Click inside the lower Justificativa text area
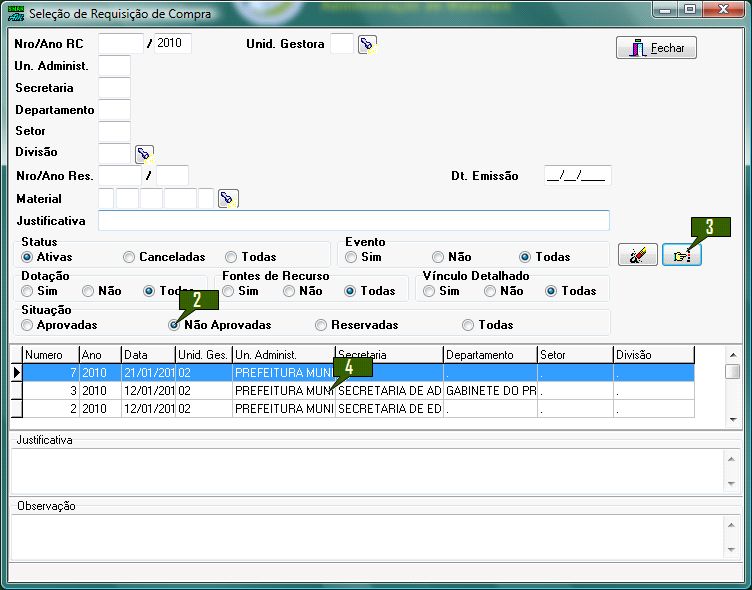This screenshot has width=752, height=590. 367,471
